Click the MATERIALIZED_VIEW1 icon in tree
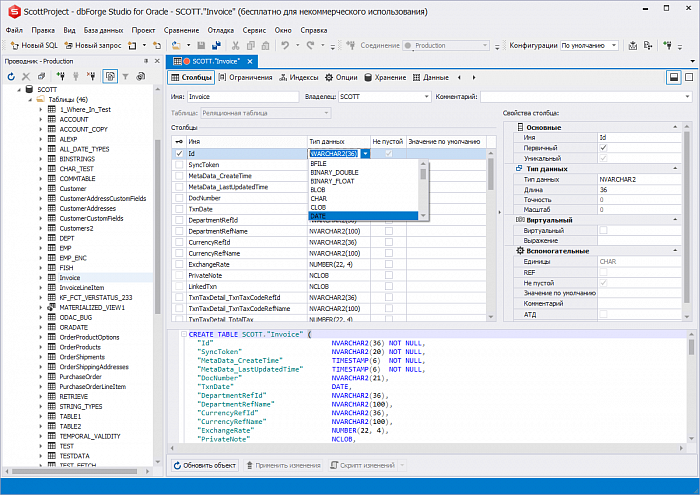Screen dimensions: 700x495 (52, 307)
